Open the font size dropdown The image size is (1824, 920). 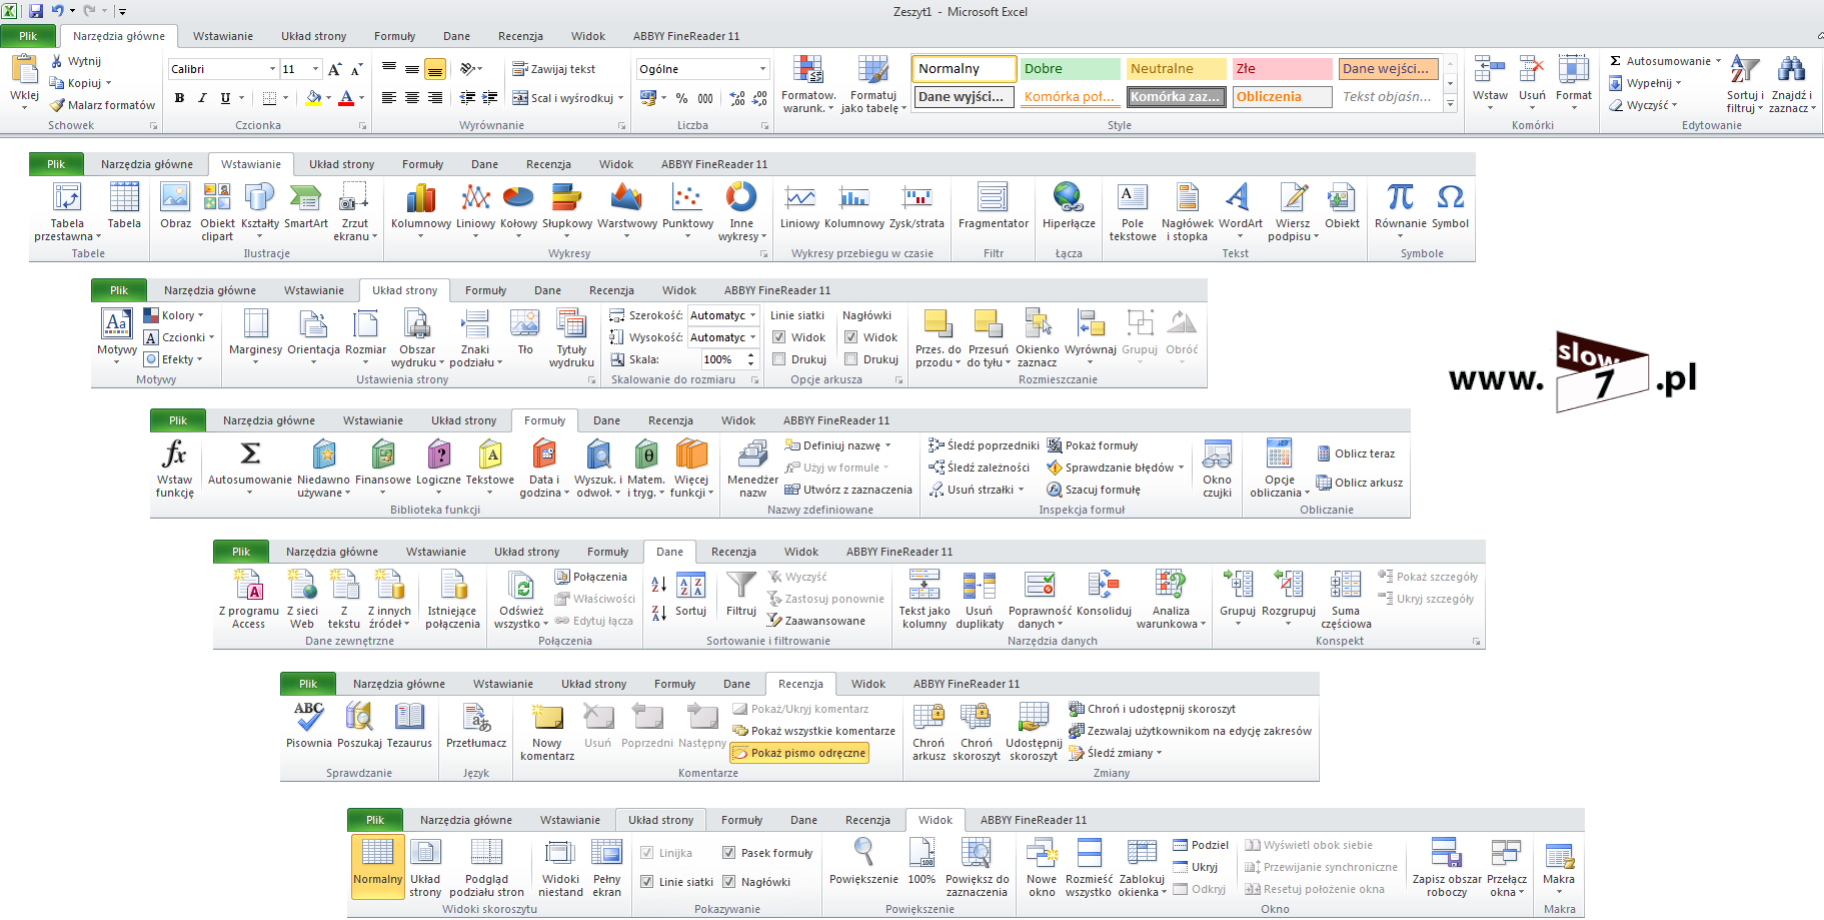(315, 69)
